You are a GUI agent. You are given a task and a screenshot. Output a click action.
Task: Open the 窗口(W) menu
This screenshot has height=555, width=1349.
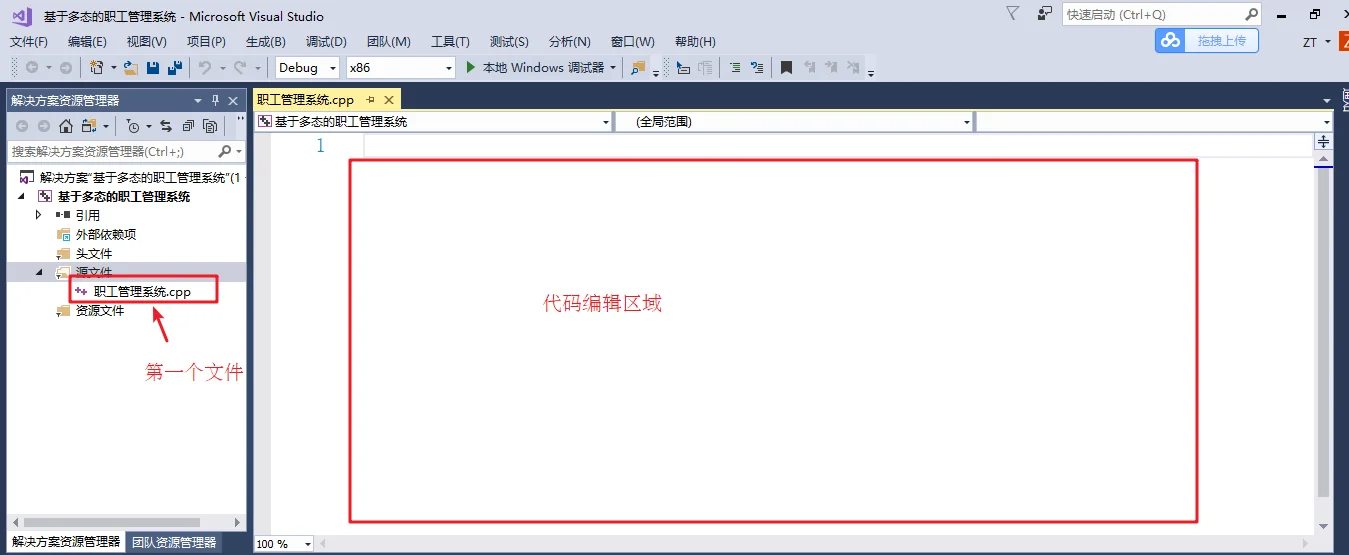632,41
